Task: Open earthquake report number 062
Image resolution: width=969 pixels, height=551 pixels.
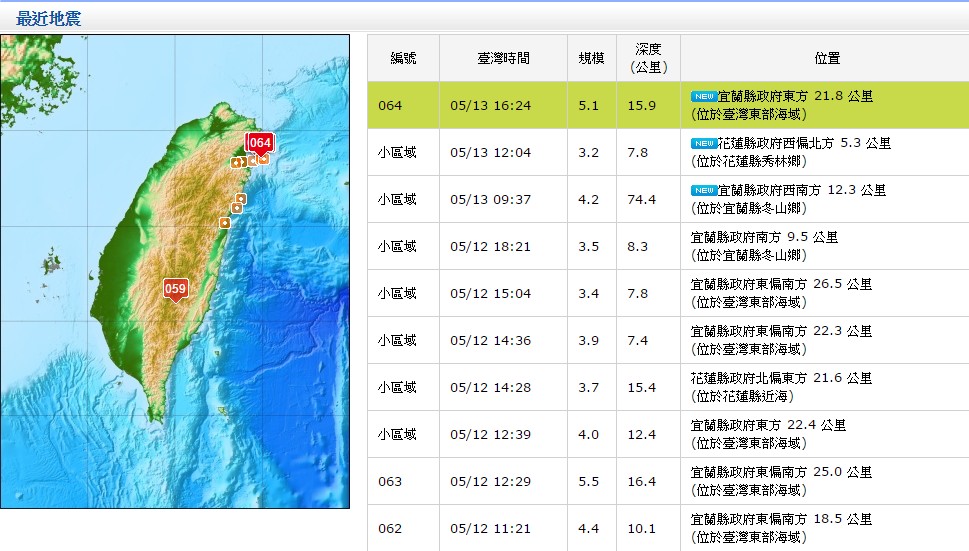Action: pos(390,528)
